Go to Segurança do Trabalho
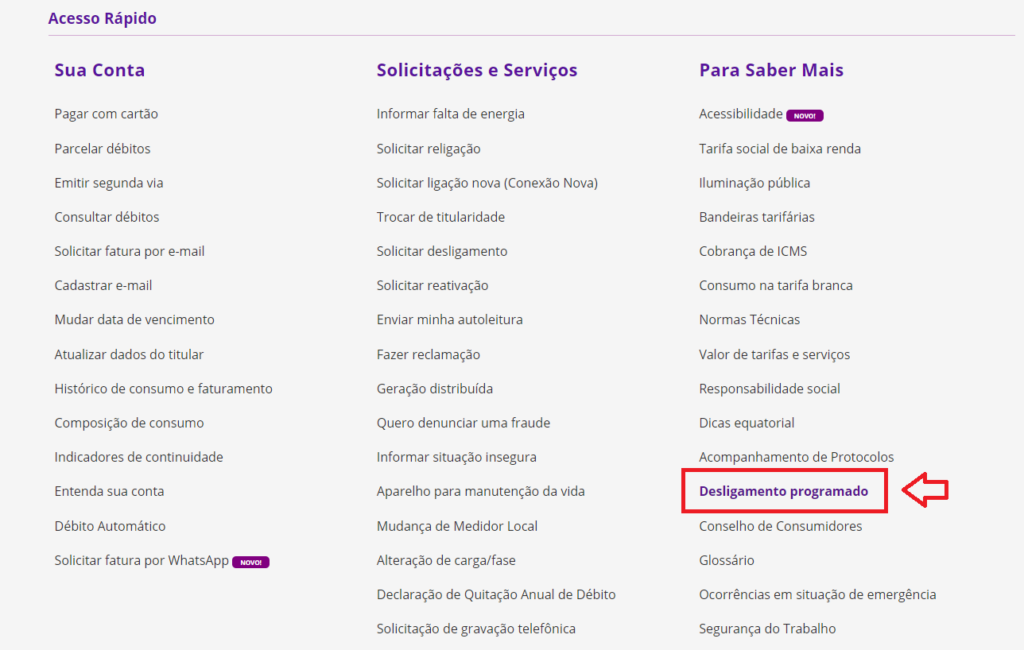This screenshot has width=1024, height=650. 767,629
